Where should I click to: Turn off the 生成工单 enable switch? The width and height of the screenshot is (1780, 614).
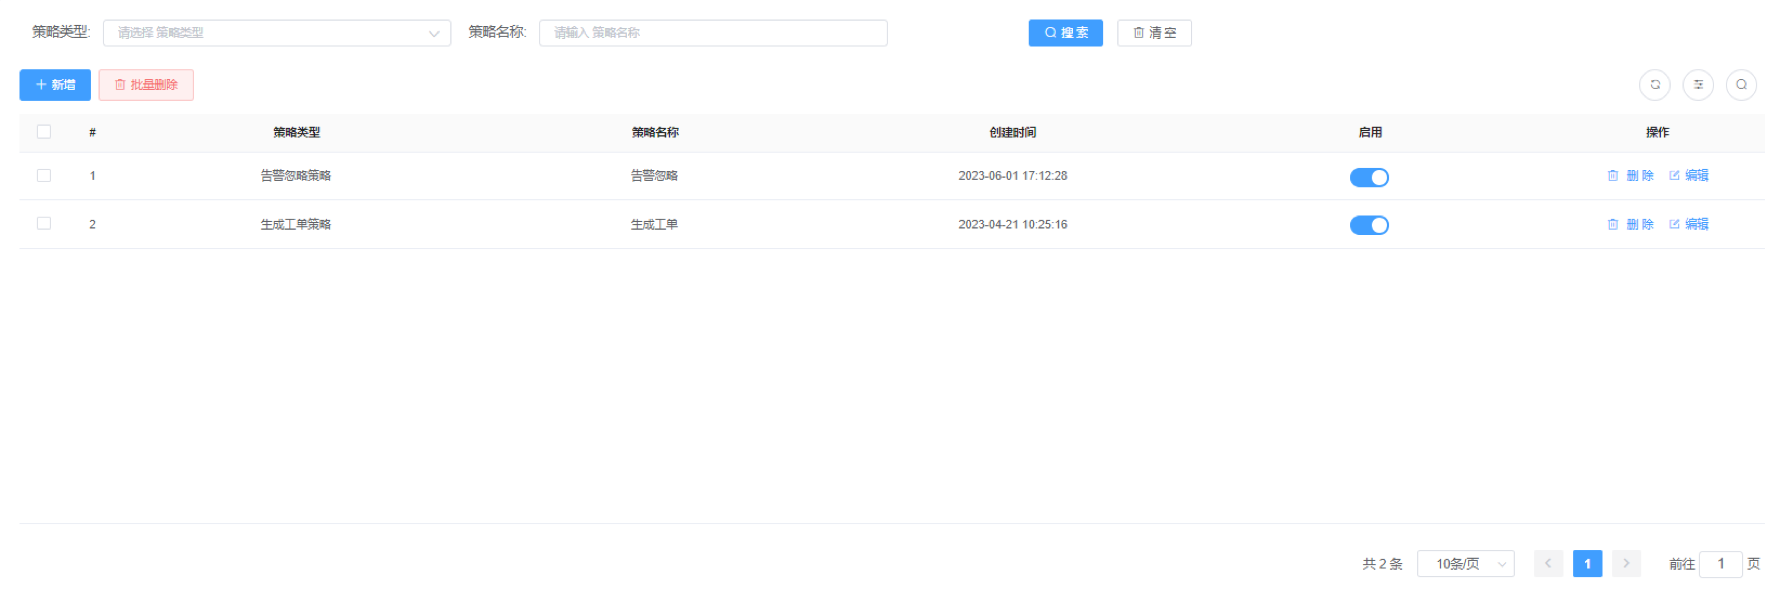pos(1369,226)
